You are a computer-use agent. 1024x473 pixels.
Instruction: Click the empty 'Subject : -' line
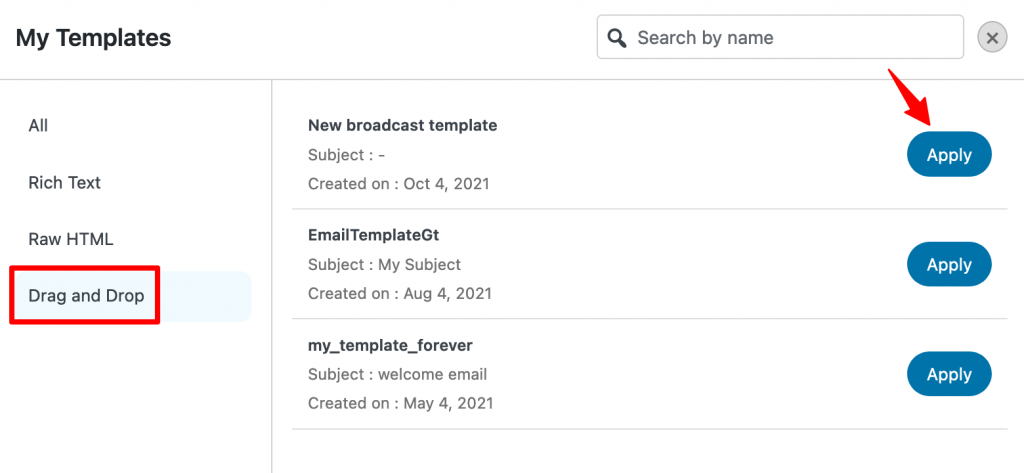[x=347, y=155]
